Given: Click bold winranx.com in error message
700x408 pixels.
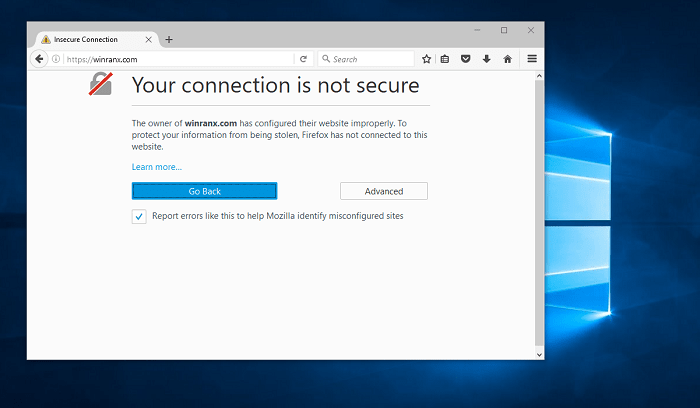Looking at the screenshot, I should (x=211, y=123).
